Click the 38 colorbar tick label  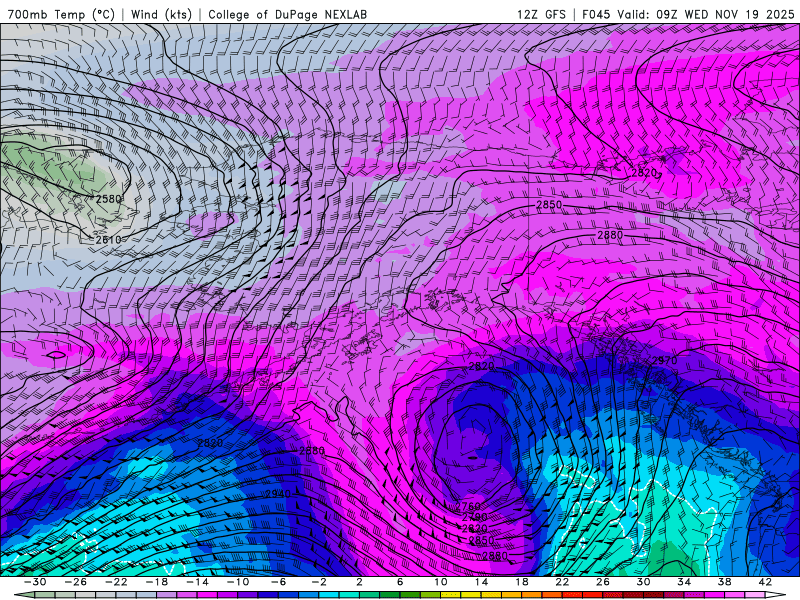coord(724,582)
